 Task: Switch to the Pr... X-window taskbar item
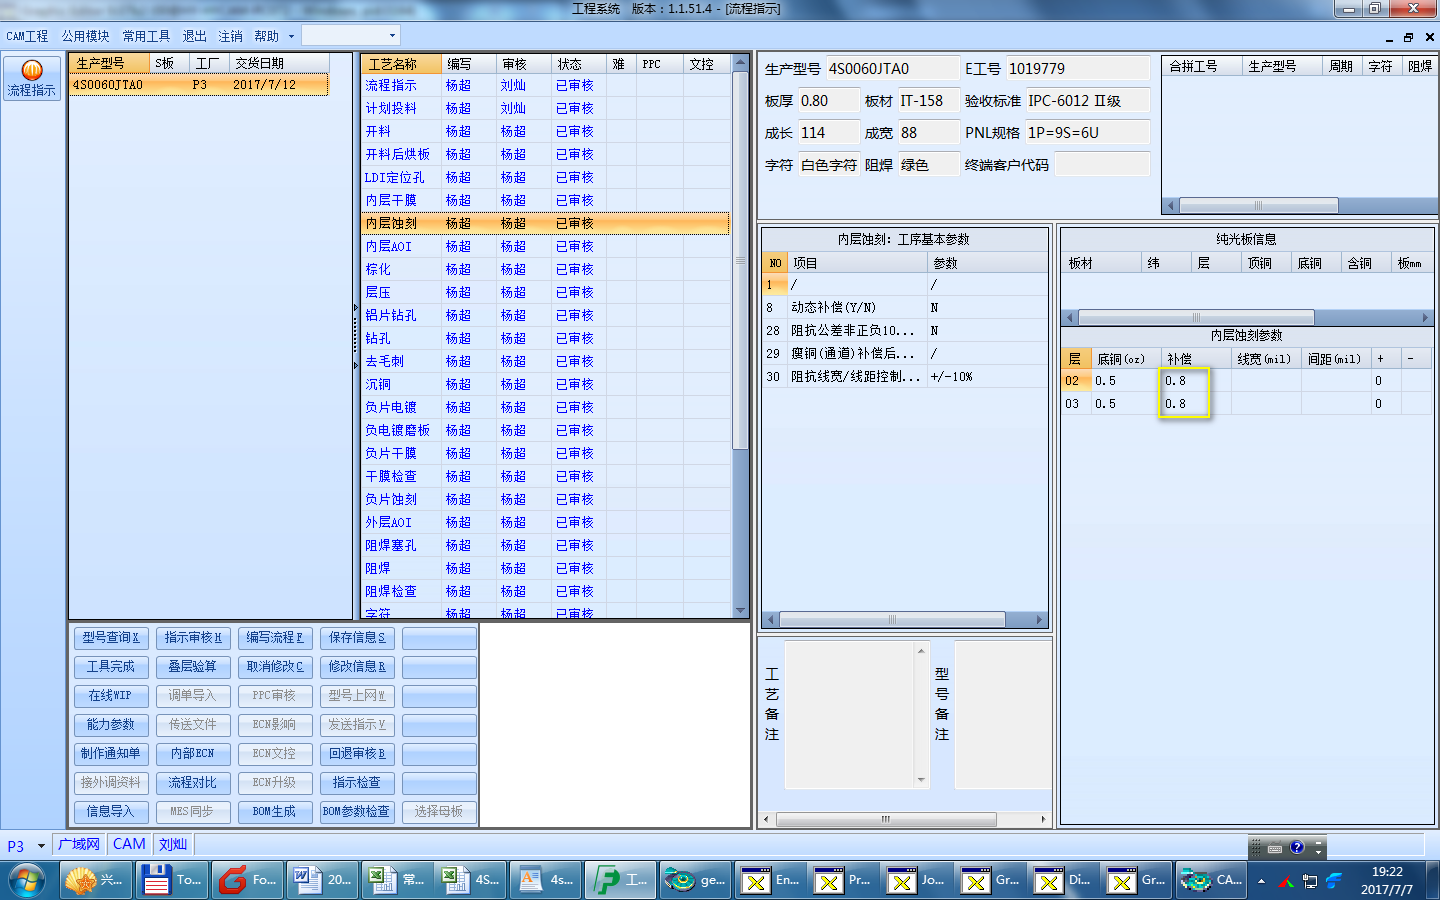tap(845, 880)
